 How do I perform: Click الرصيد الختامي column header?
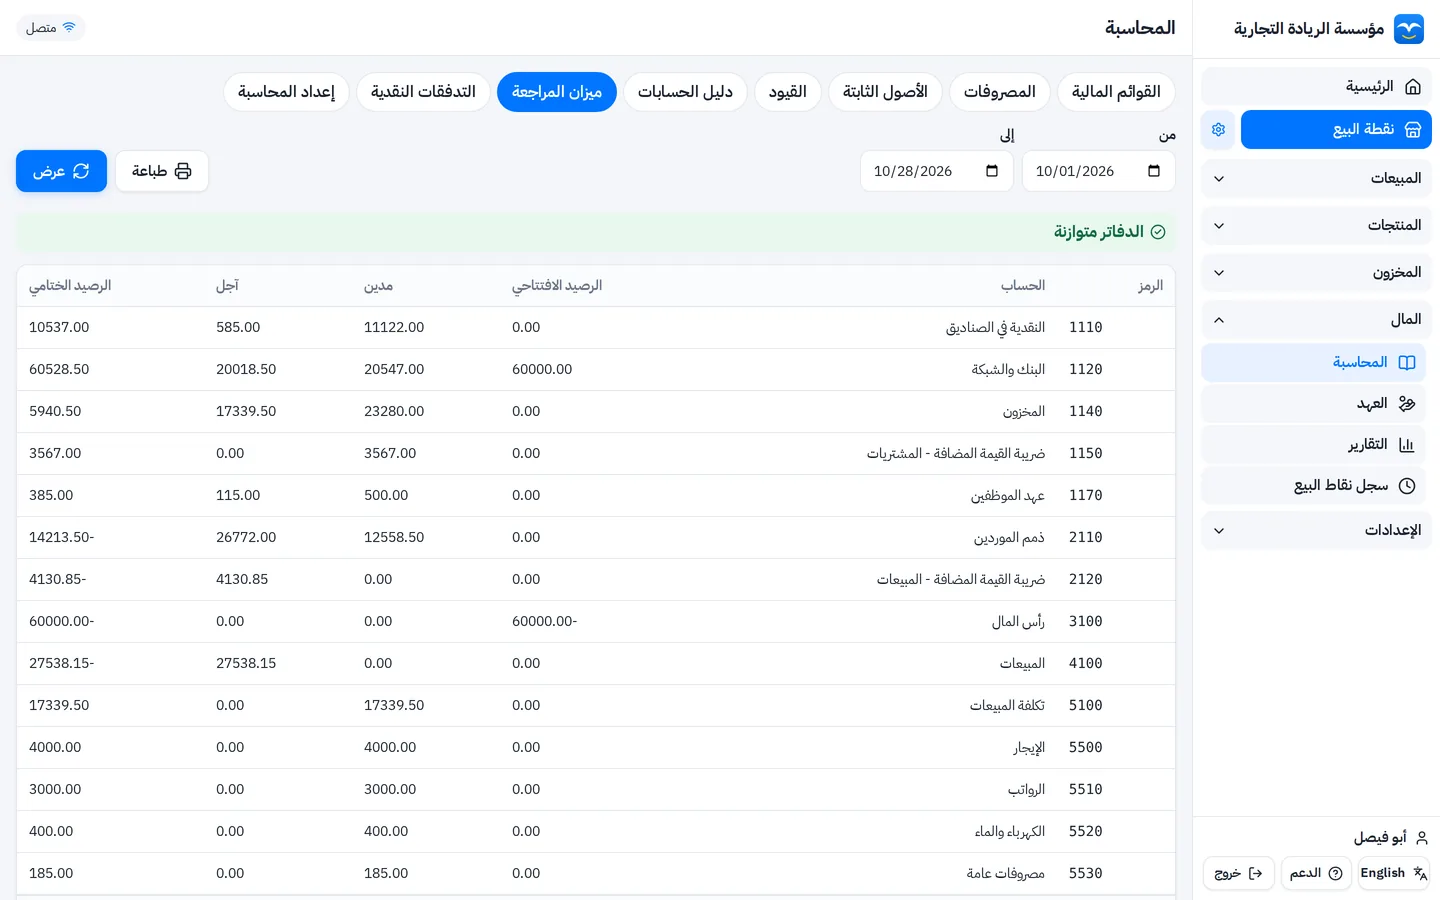70,286
